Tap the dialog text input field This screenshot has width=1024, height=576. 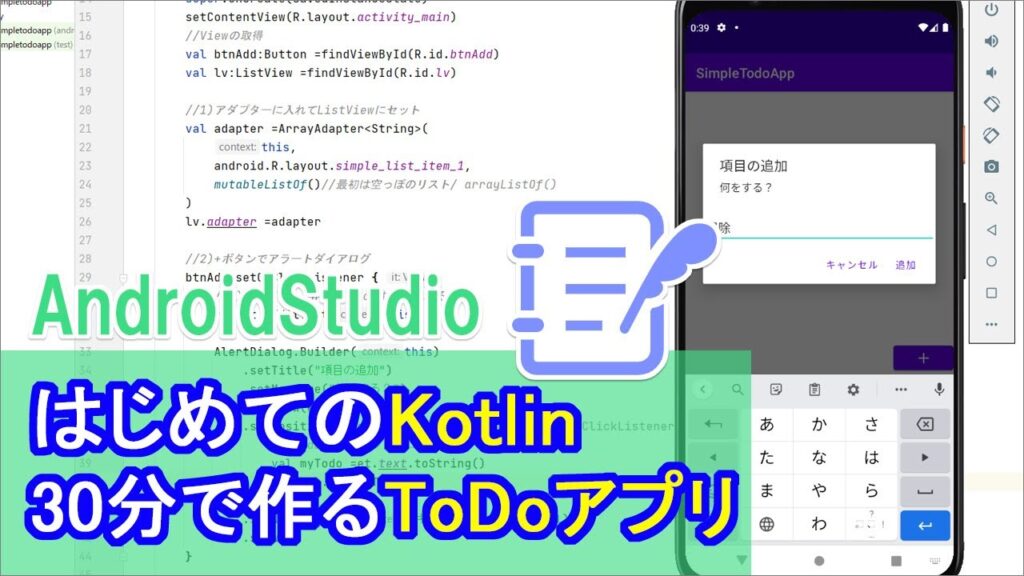click(824, 228)
